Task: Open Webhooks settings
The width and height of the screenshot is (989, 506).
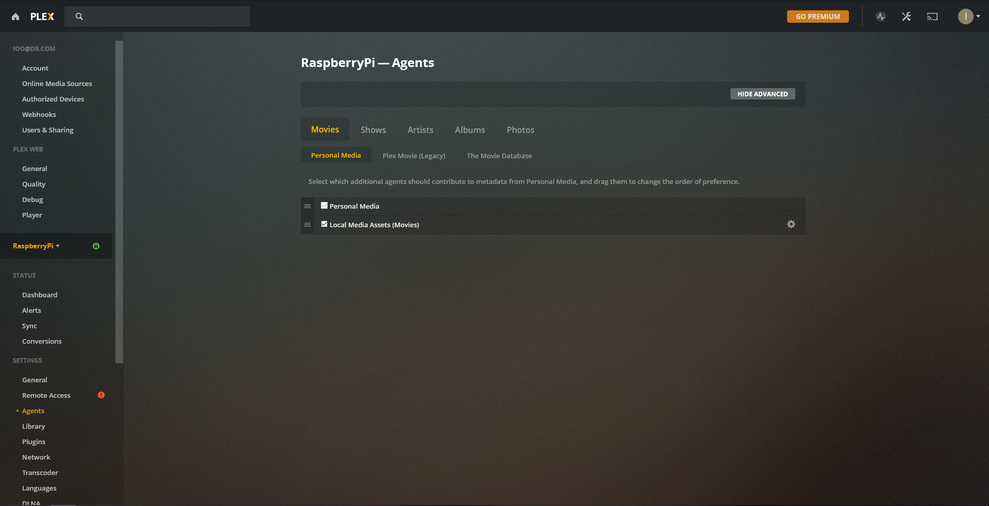Action: pos(39,114)
